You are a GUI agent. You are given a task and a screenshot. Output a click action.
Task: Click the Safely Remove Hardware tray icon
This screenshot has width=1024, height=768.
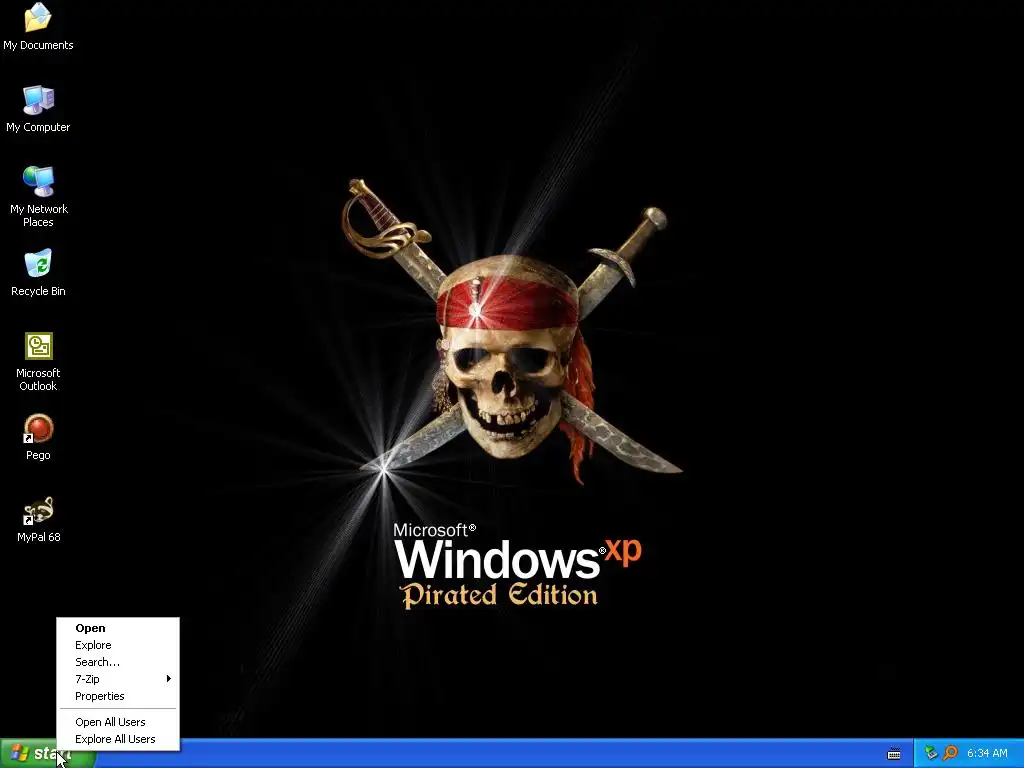click(x=931, y=753)
